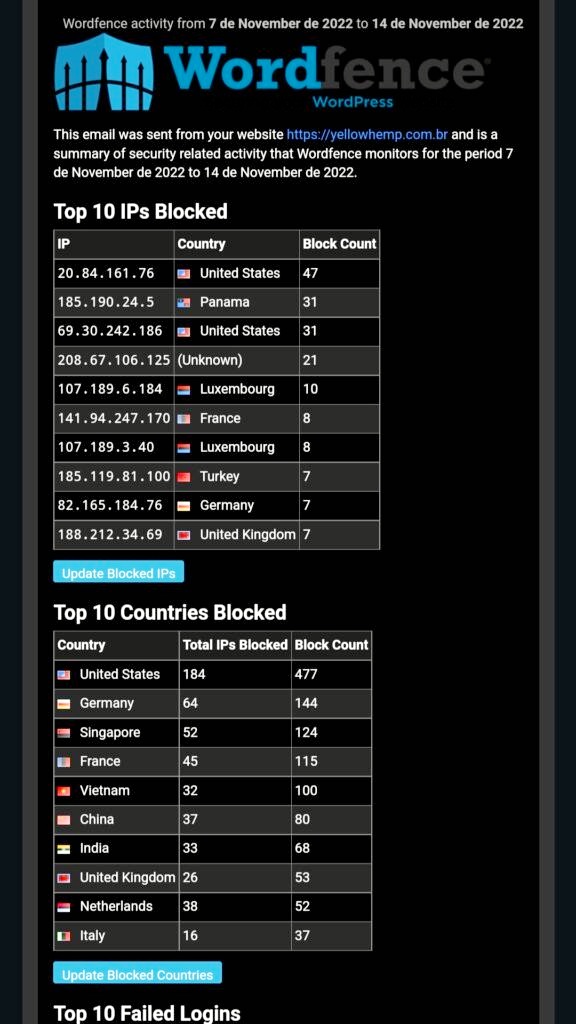Click the Netherlands flag icon

[x=64, y=907]
